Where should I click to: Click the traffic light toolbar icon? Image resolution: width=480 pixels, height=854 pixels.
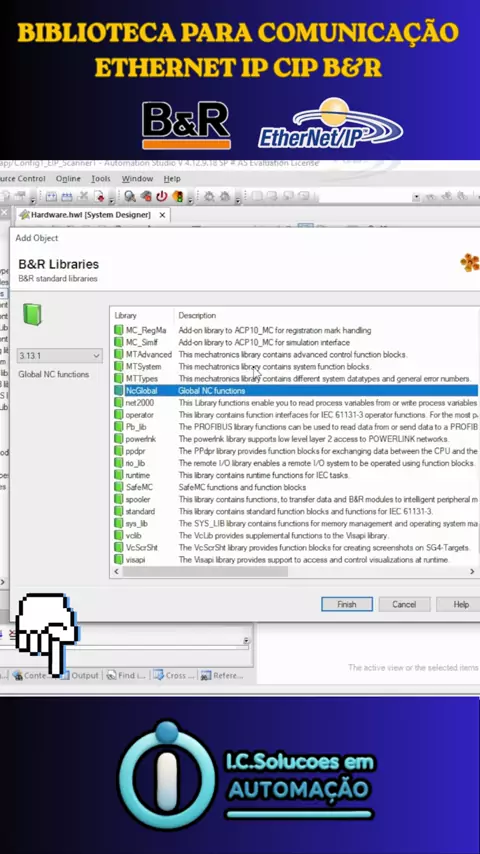[178, 197]
